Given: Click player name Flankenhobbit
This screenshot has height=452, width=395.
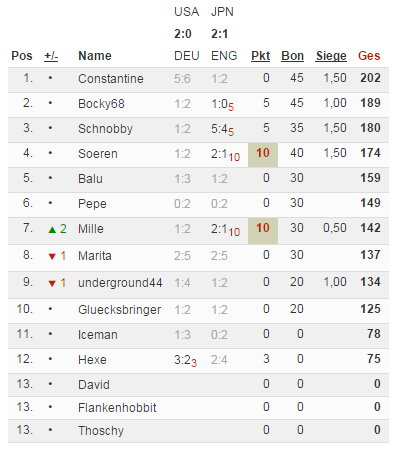Looking at the screenshot, I should pyautogui.click(x=117, y=408).
